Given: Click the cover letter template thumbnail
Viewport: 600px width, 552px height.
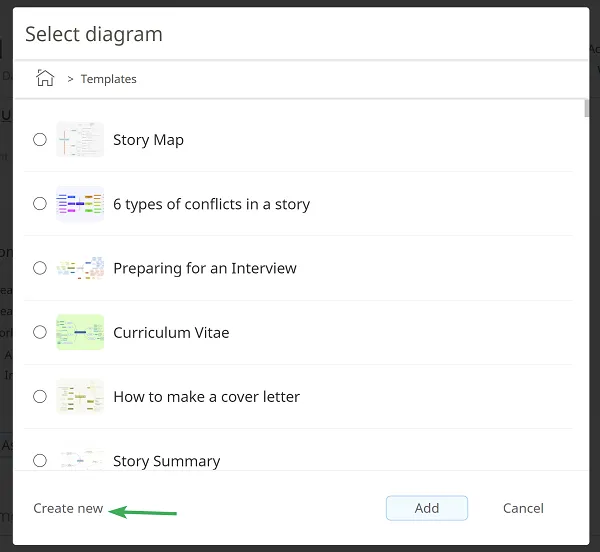Looking at the screenshot, I should pyautogui.click(x=80, y=396).
